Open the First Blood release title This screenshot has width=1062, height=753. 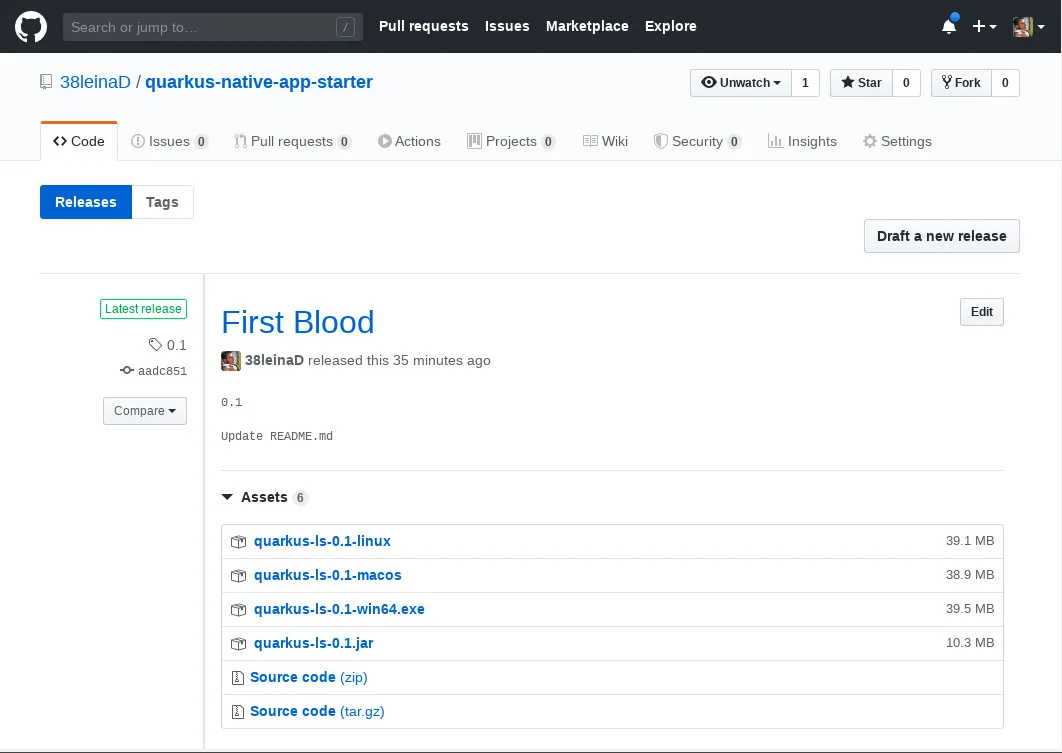297,322
